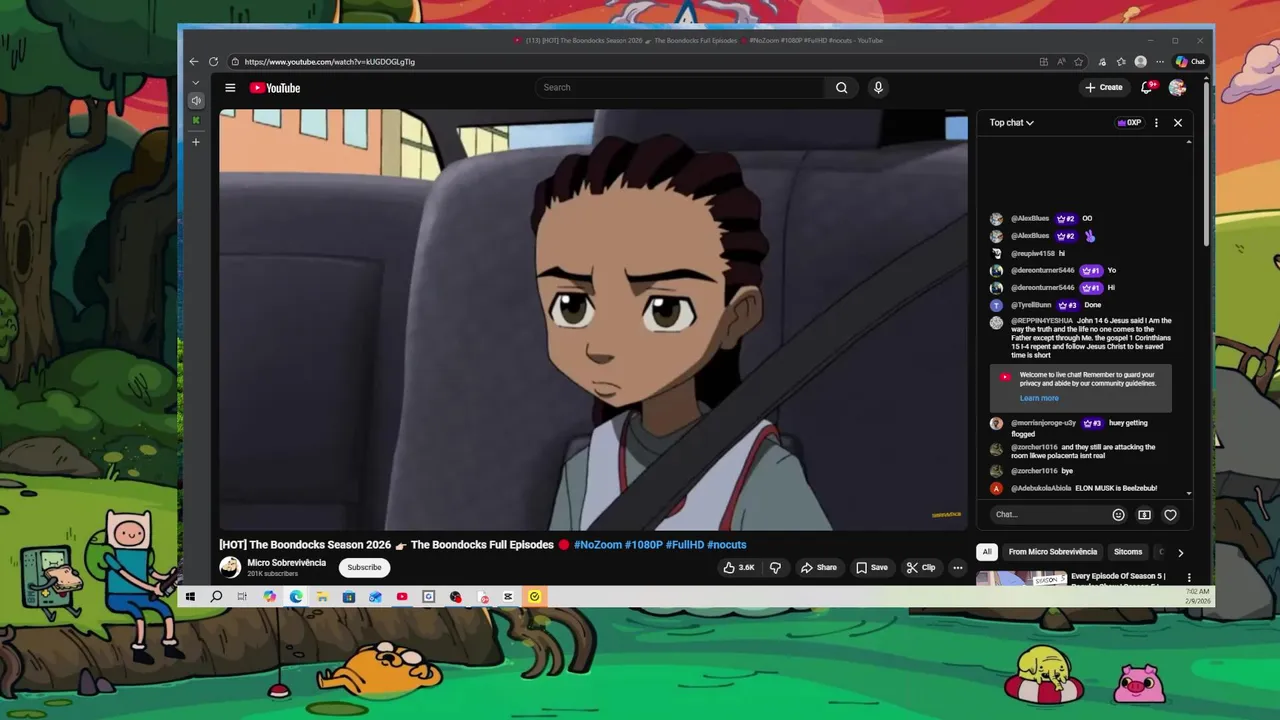Open Windows taskbar search
The image size is (1280, 720).
pos(216,597)
